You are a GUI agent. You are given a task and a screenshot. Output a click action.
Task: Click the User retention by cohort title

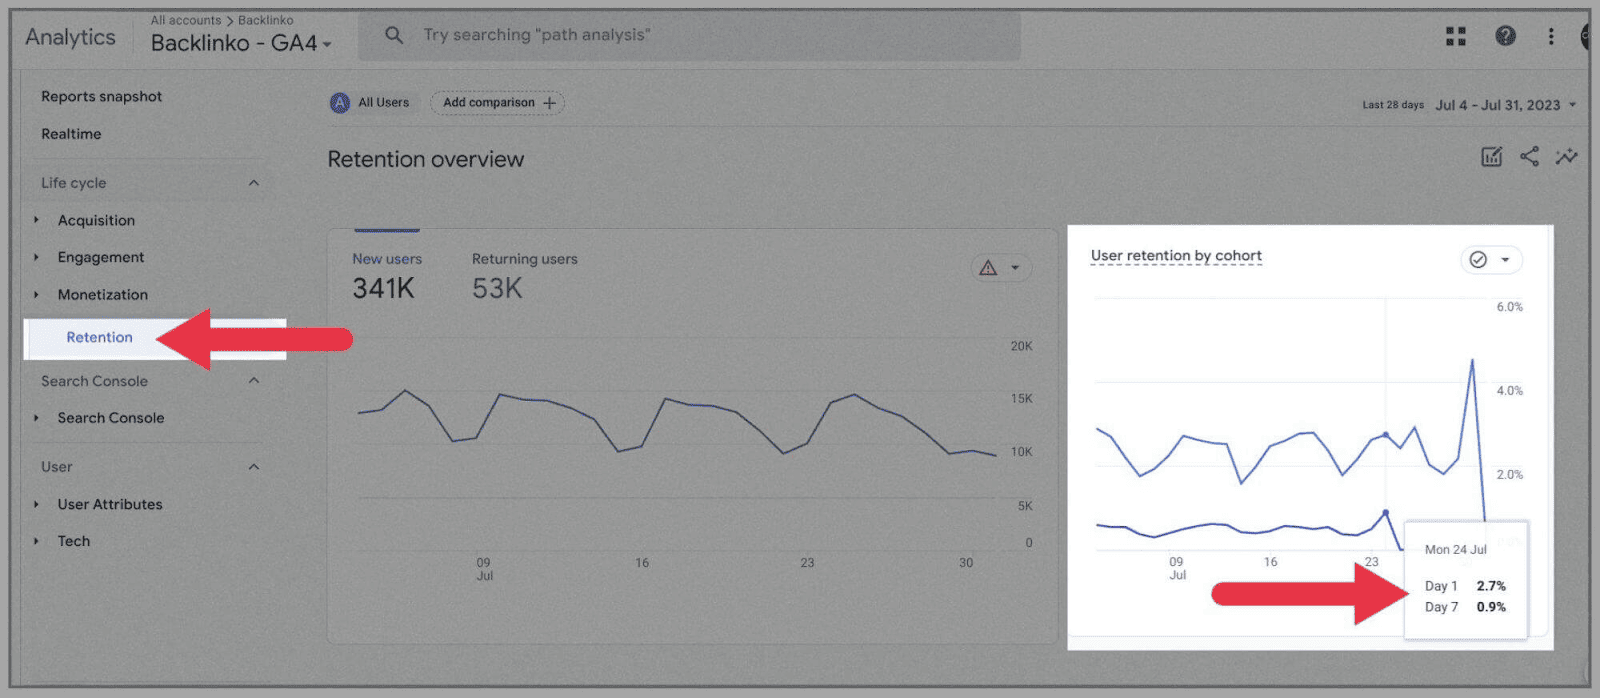tap(1176, 256)
